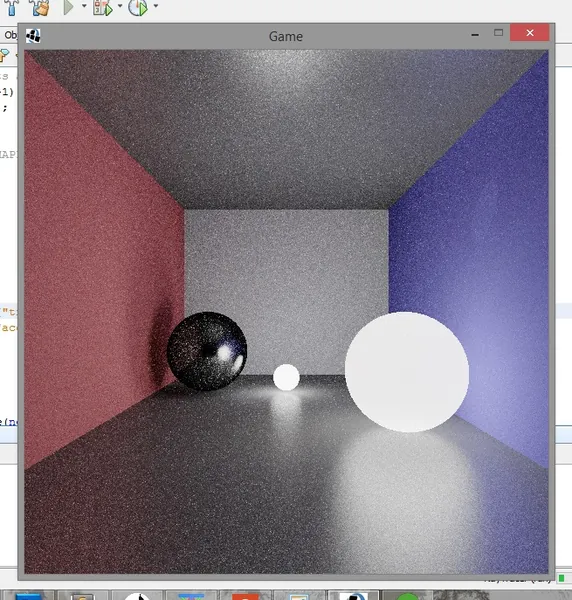Click the Profile Project clock icon
Screen dimensions: 572x600
click(x=138, y=7)
